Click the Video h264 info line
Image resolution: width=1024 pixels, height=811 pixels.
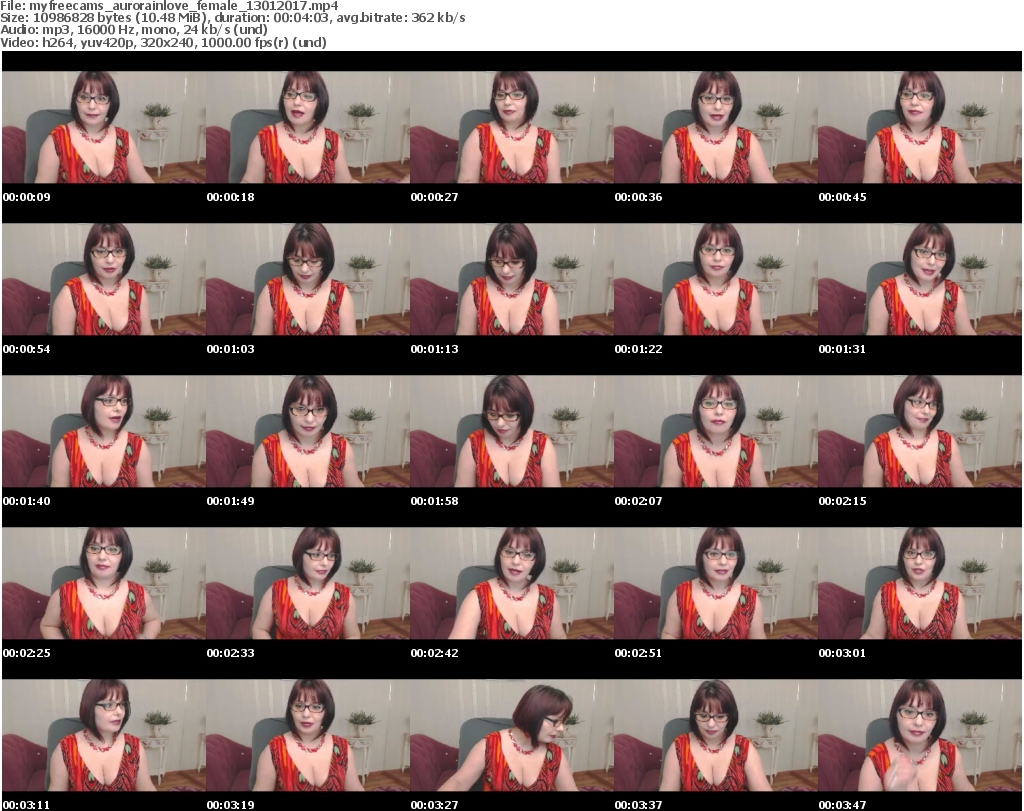coord(163,42)
